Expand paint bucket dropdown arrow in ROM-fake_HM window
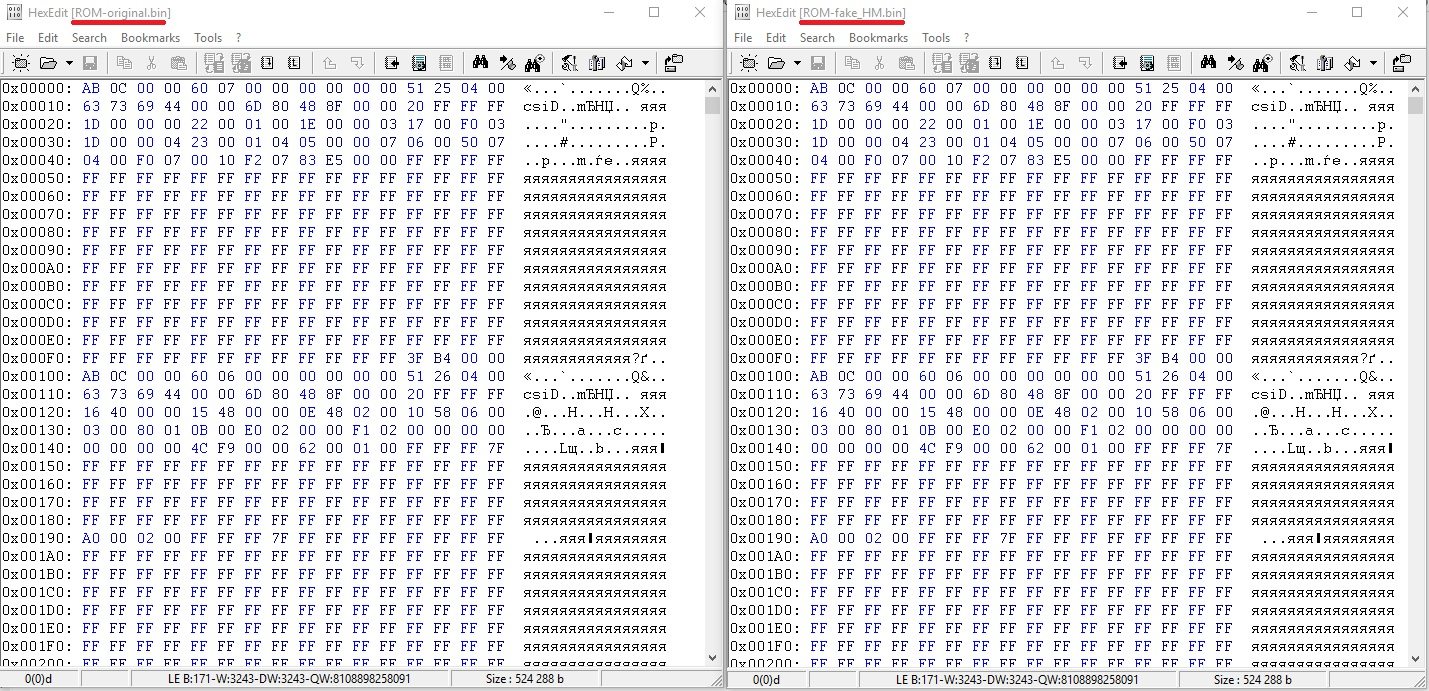 (1373, 63)
